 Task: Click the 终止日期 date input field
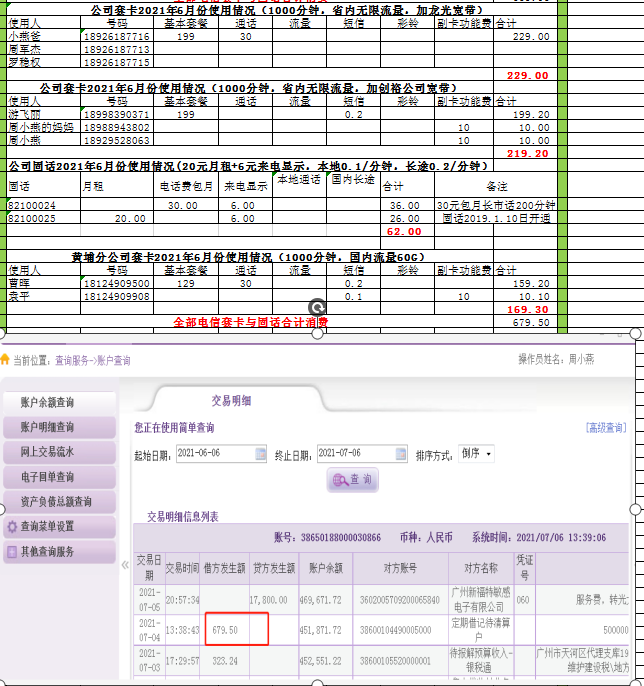coord(354,454)
